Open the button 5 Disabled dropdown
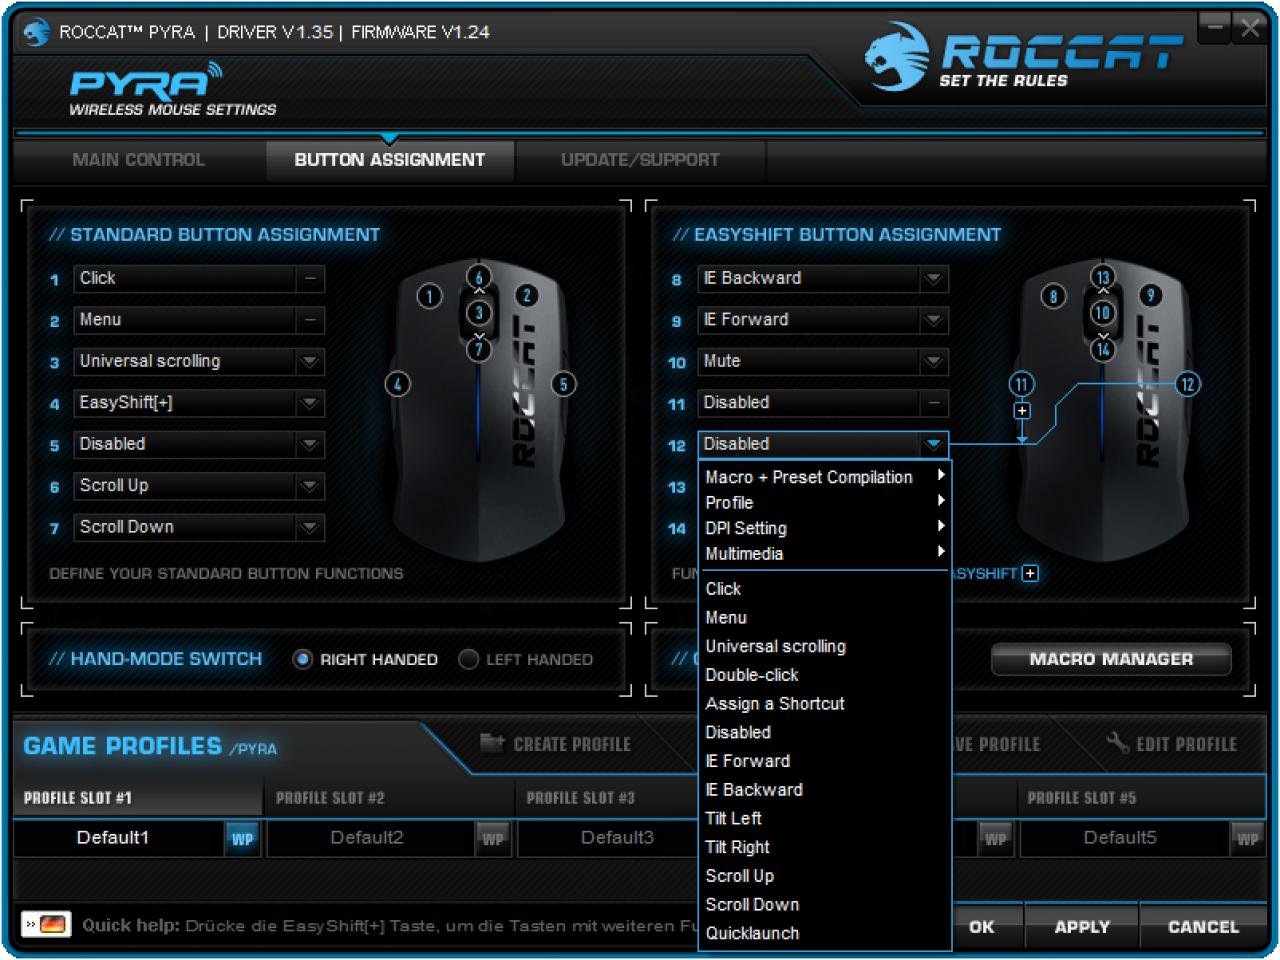This screenshot has width=1280, height=960. [310, 445]
